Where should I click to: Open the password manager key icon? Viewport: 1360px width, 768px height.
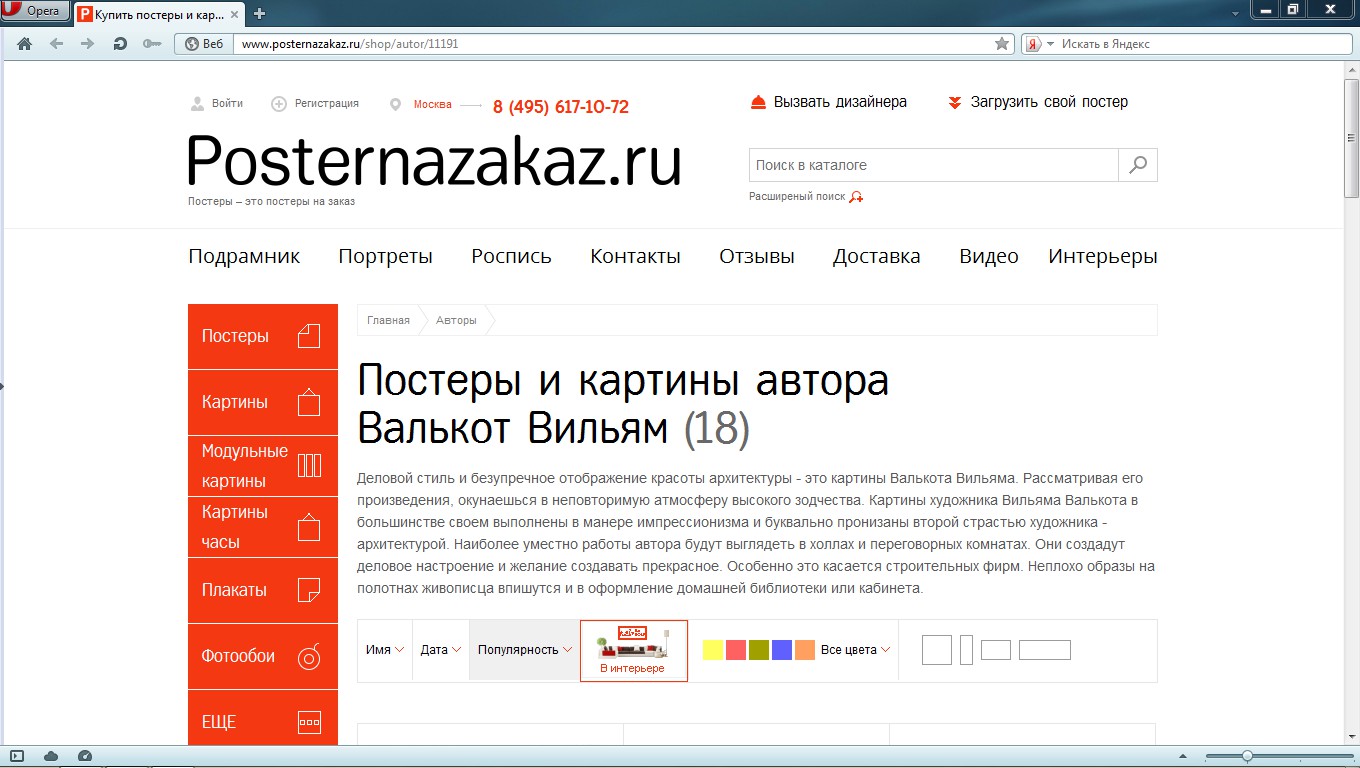click(152, 44)
